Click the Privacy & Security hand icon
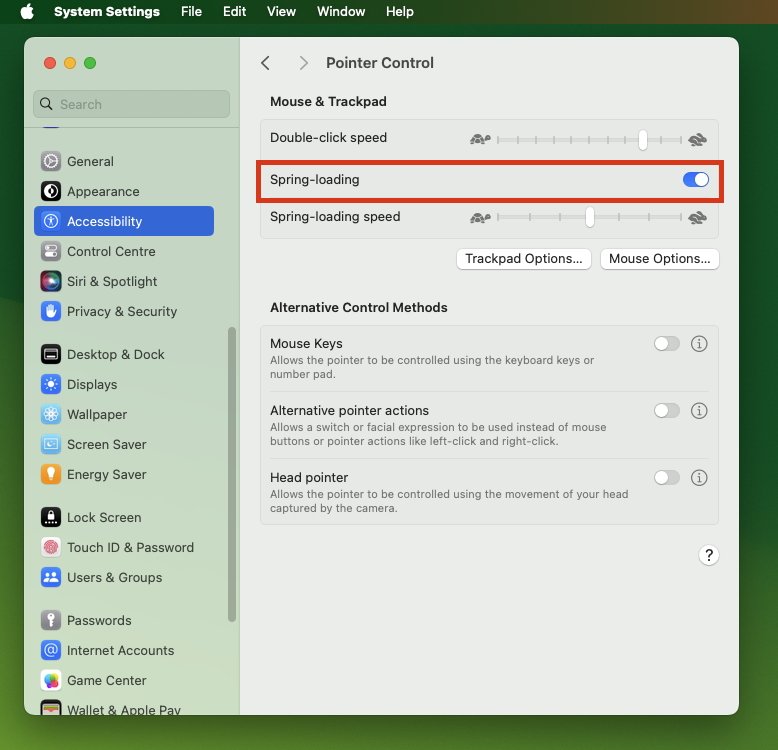 (x=51, y=312)
